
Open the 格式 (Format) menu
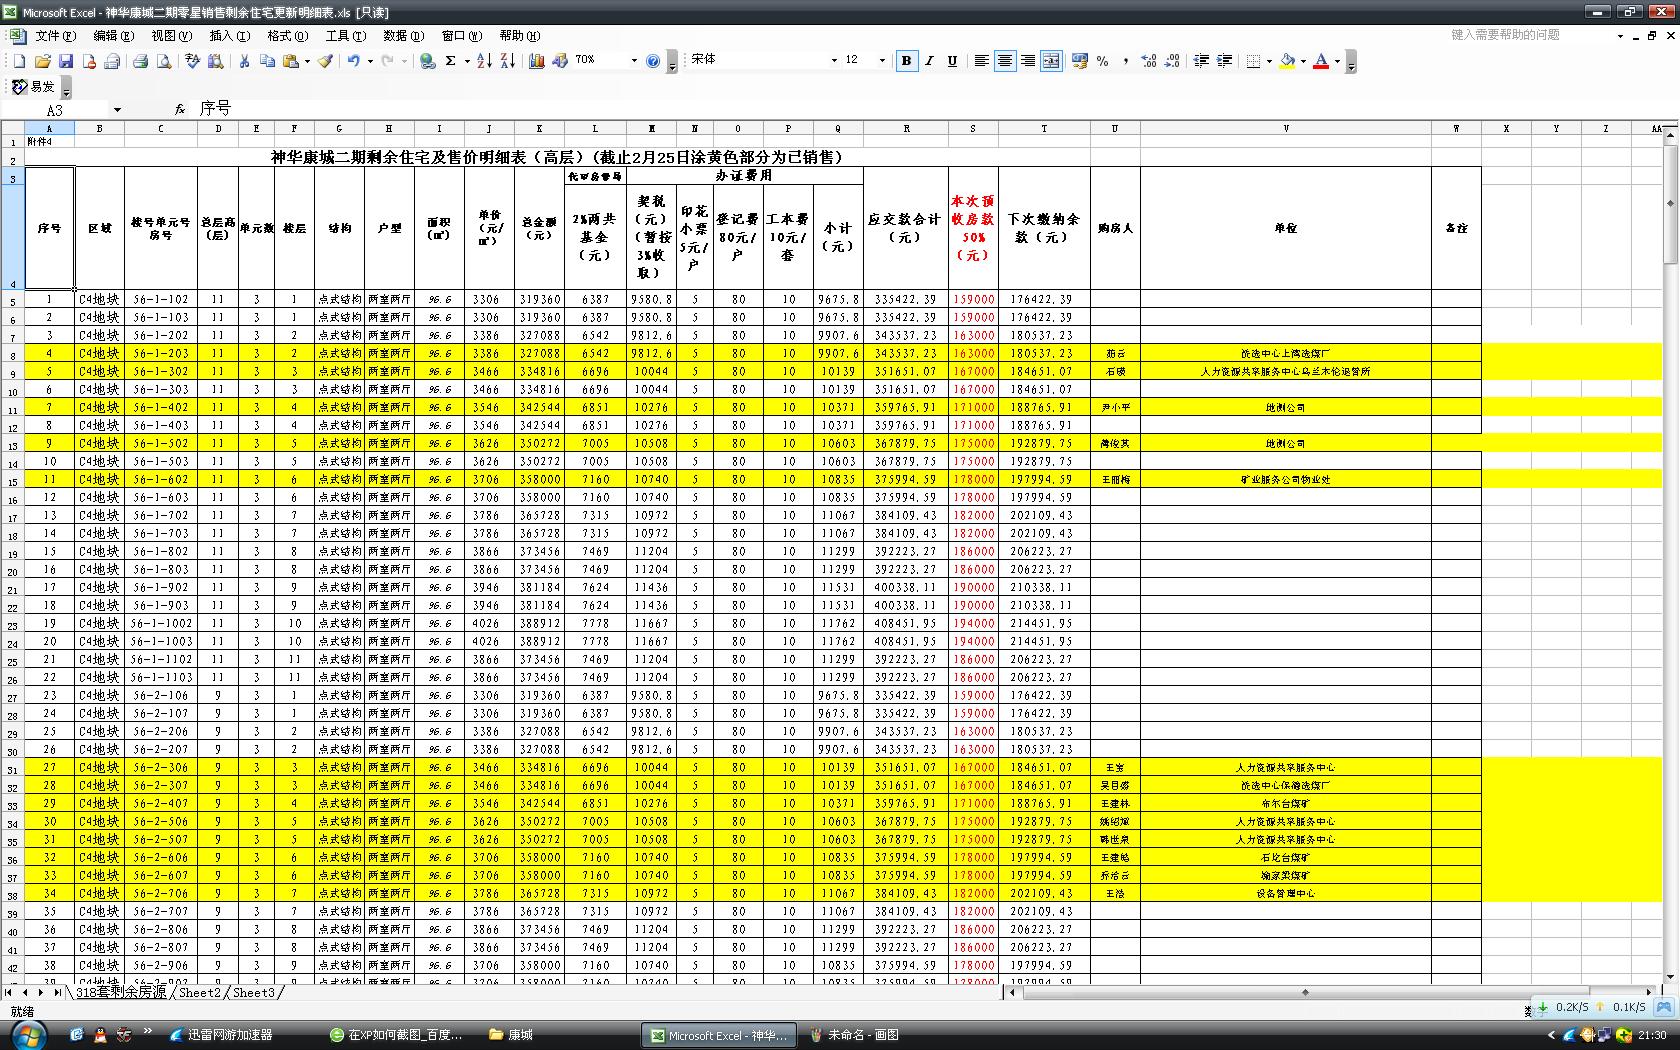[287, 35]
